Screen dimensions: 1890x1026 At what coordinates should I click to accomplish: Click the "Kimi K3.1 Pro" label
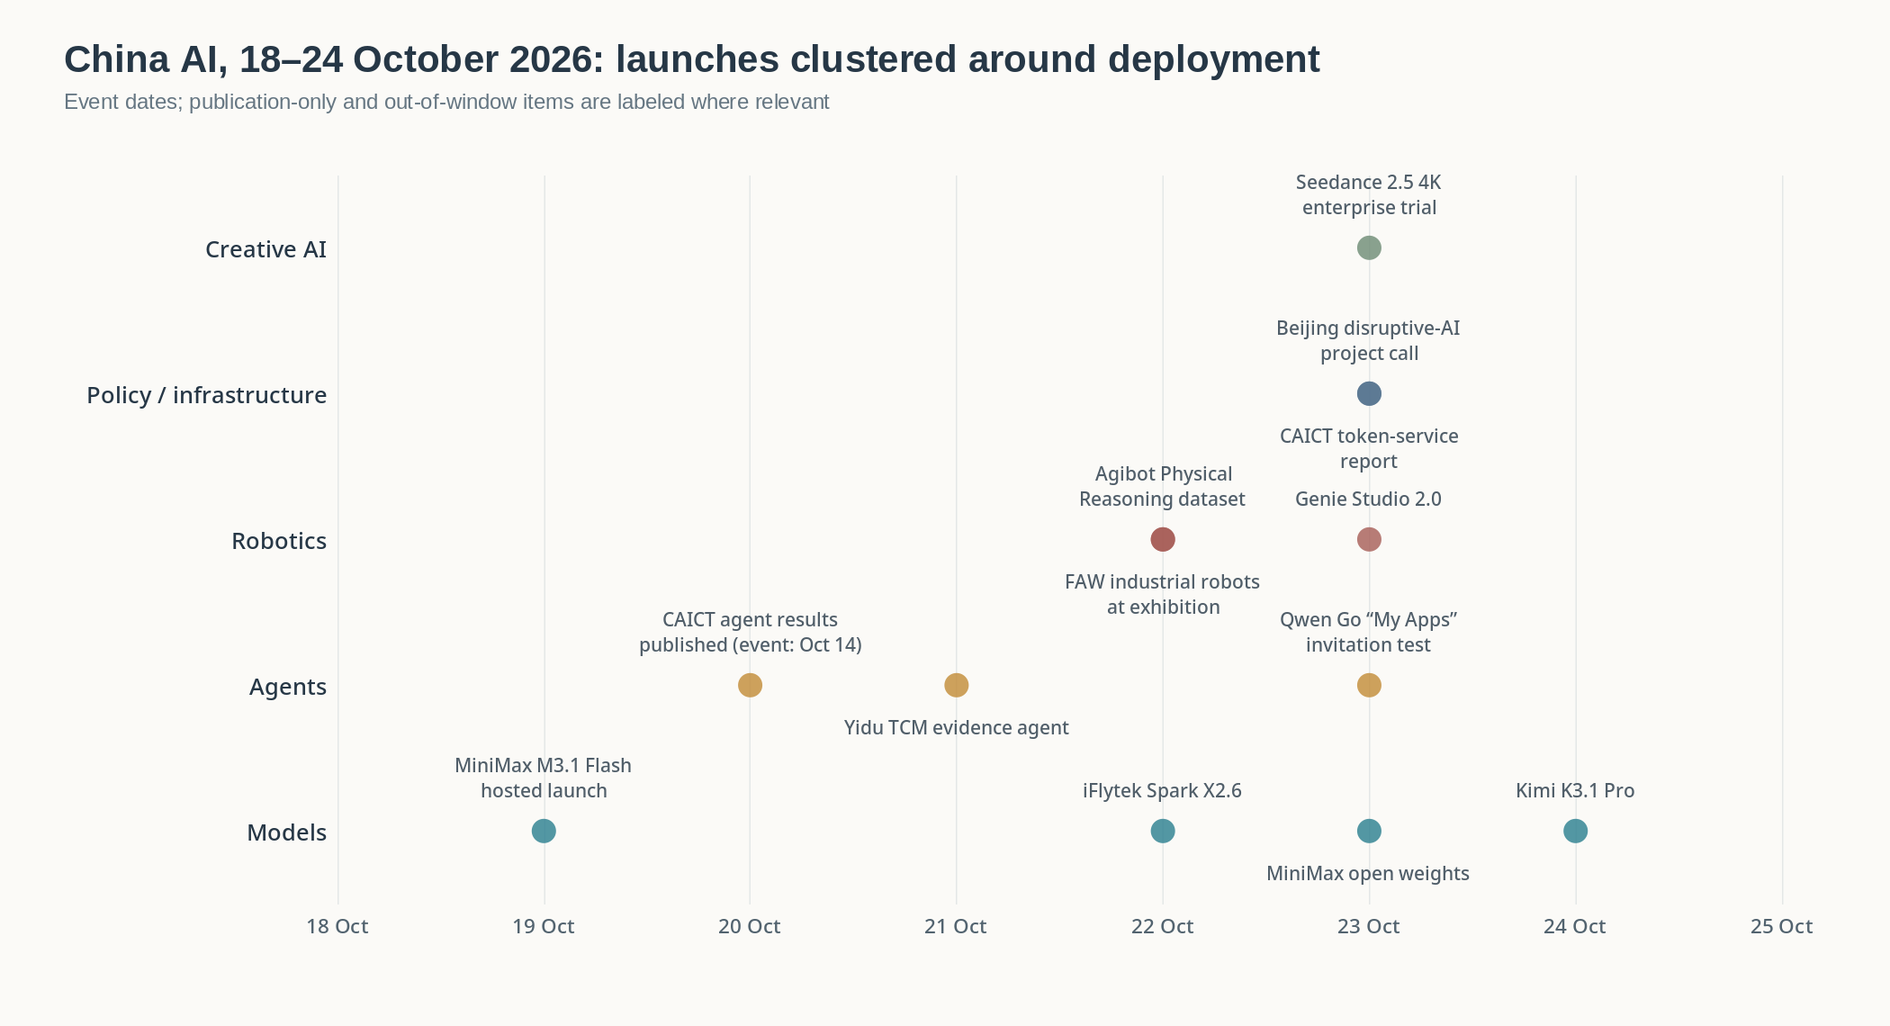tap(1575, 791)
